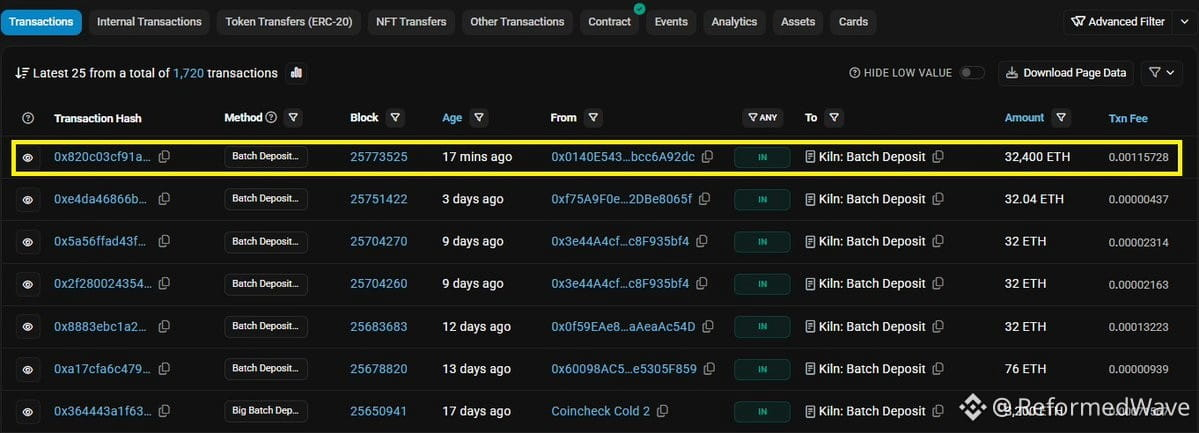The width and height of the screenshot is (1199, 433).
Task: Open the Method column filter
Action: coord(293,118)
